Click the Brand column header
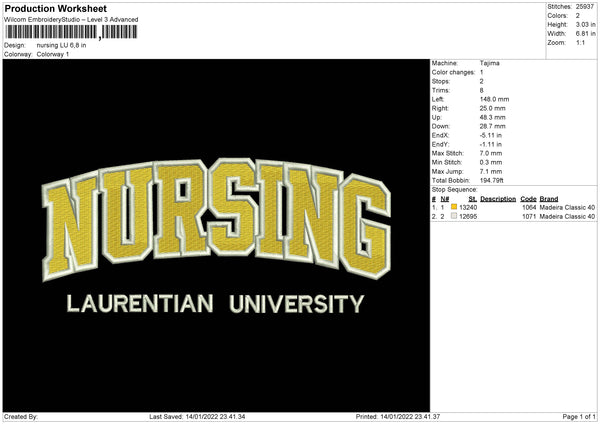The width and height of the screenshot is (600, 424). (x=549, y=199)
